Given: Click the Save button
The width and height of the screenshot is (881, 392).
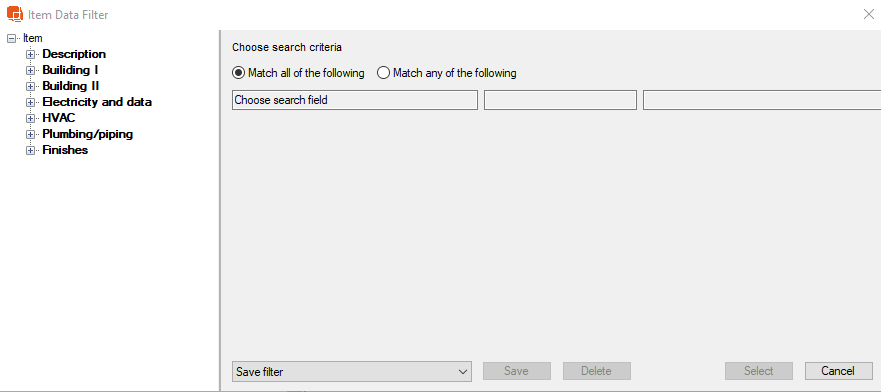Looking at the screenshot, I should (517, 371).
